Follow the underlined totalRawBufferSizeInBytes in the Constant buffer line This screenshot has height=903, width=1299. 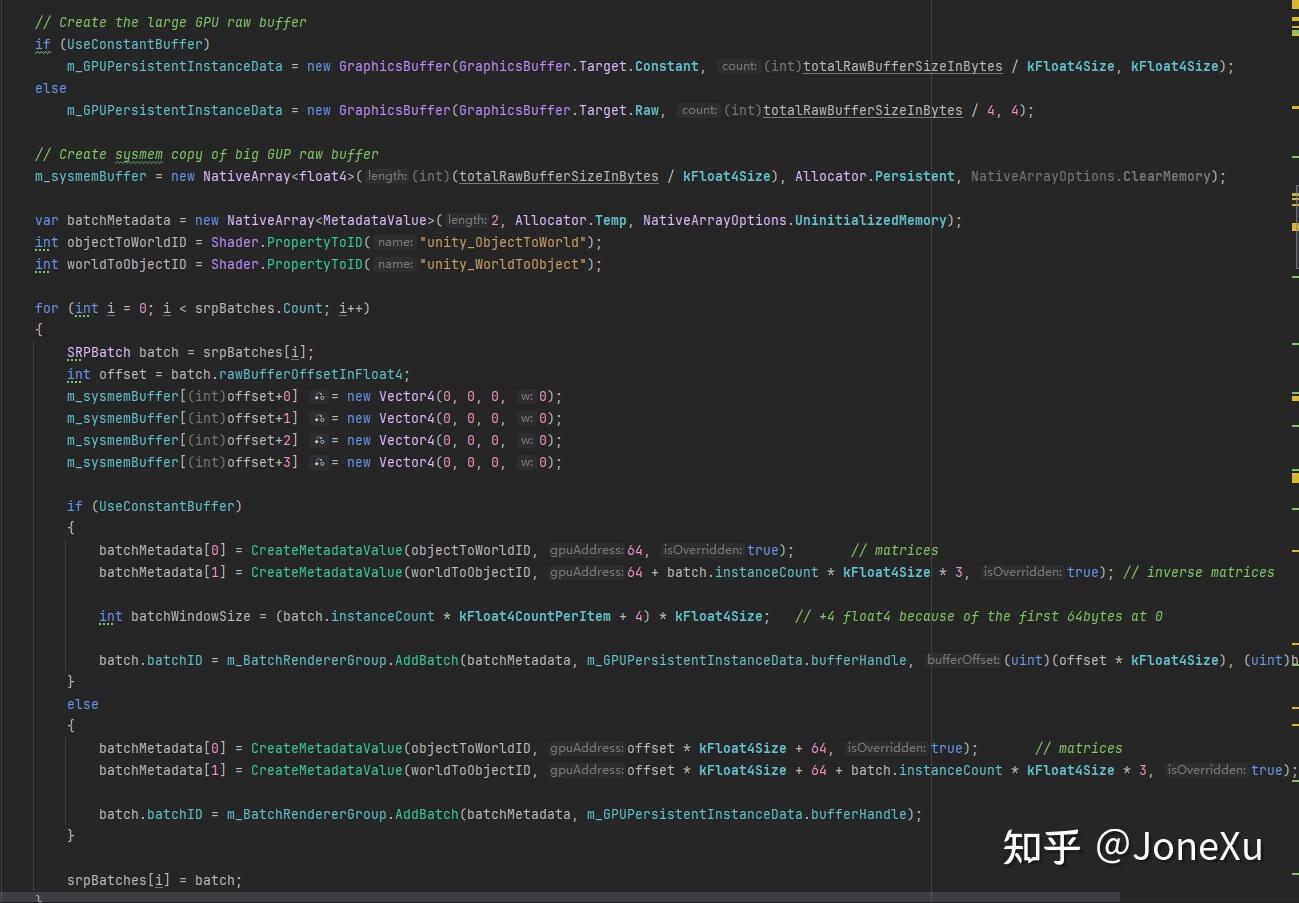[900, 66]
